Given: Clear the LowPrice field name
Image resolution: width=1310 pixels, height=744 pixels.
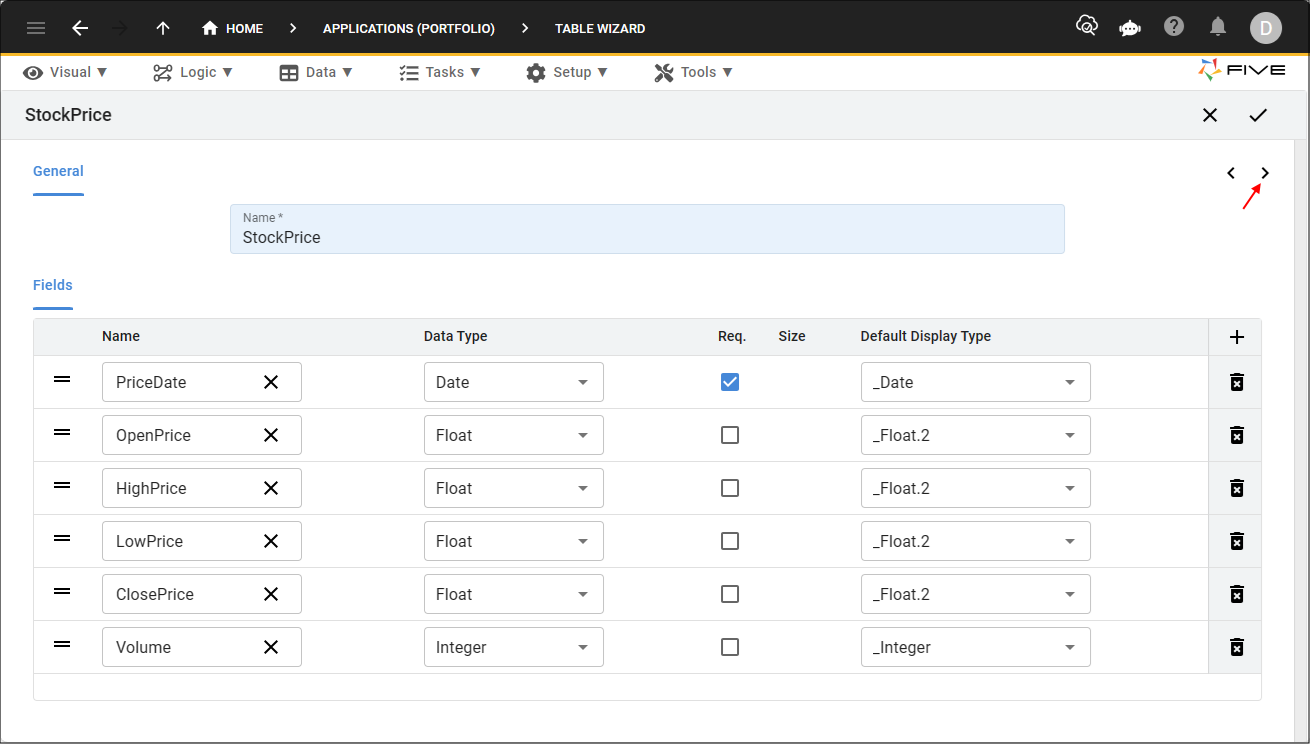Looking at the screenshot, I should [271, 541].
